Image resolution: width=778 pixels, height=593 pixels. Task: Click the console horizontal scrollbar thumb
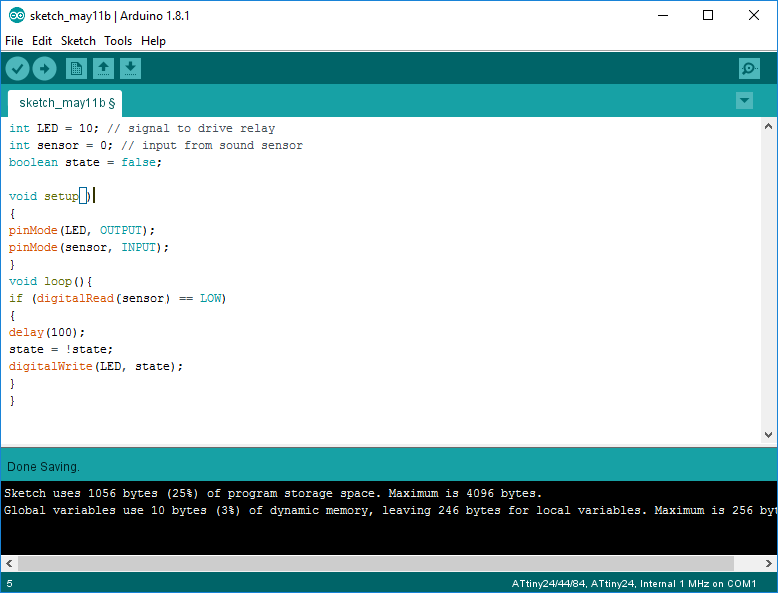[x=376, y=563]
